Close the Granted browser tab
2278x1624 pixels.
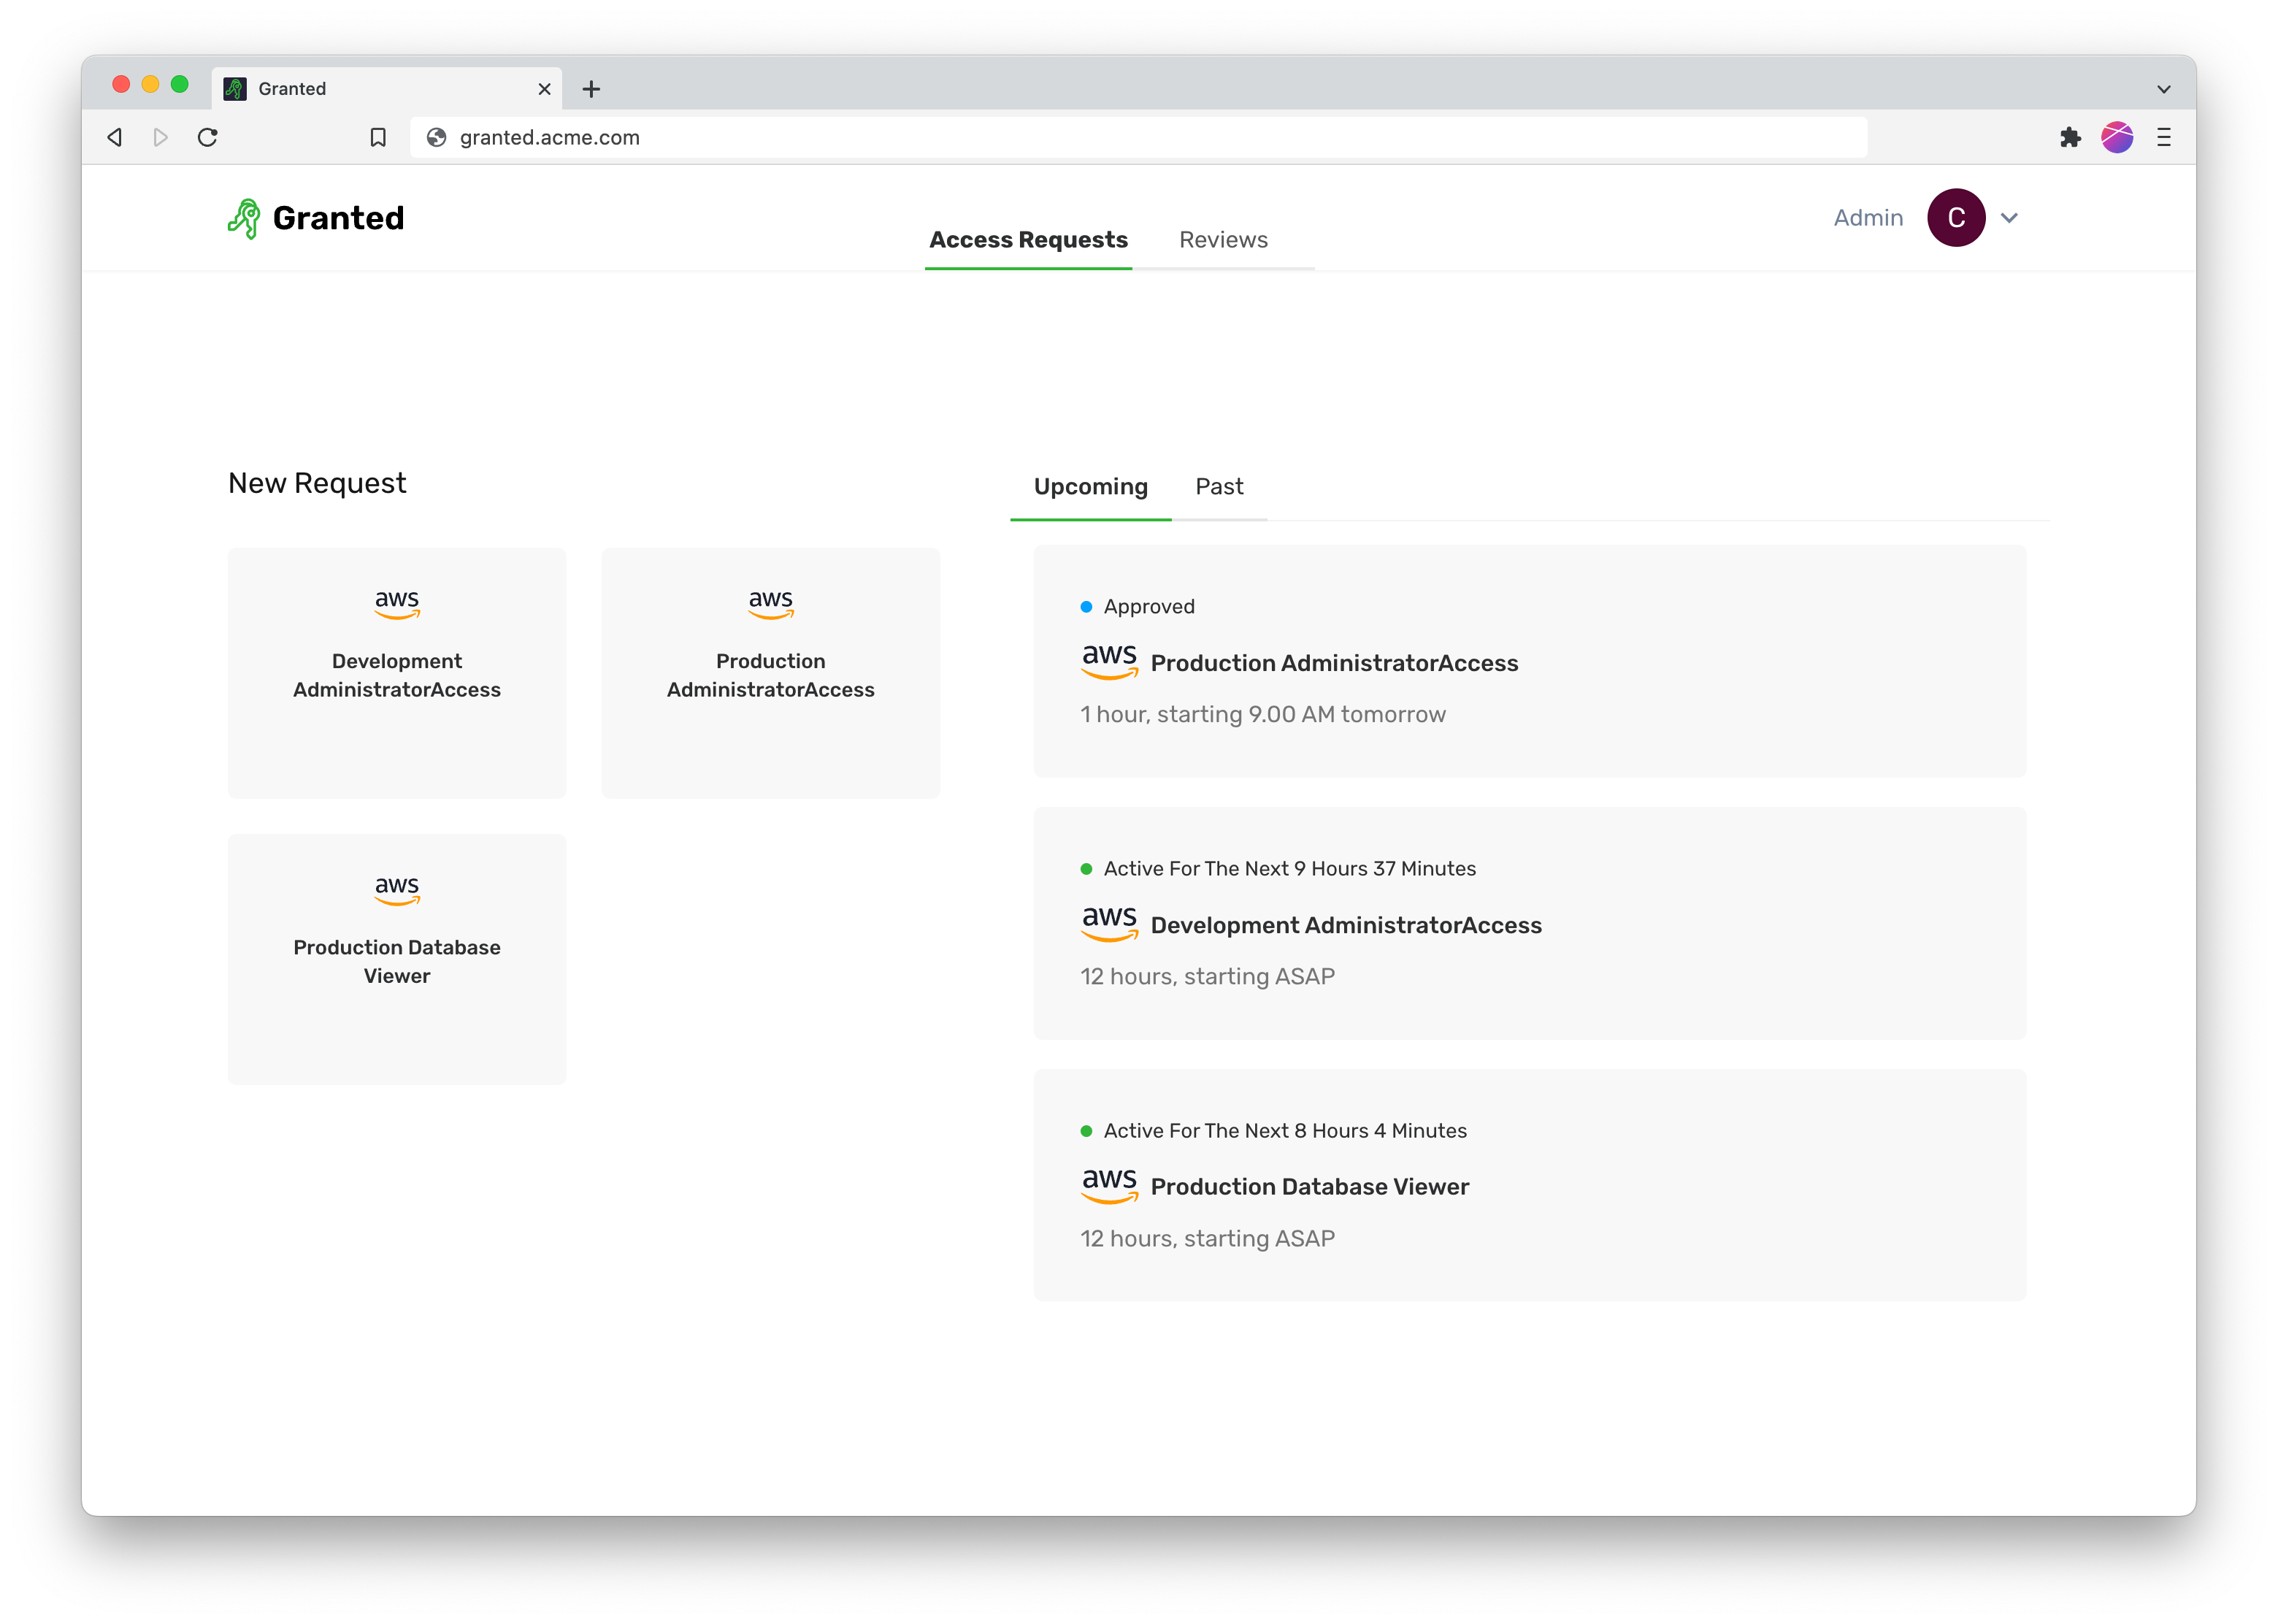tap(544, 89)
